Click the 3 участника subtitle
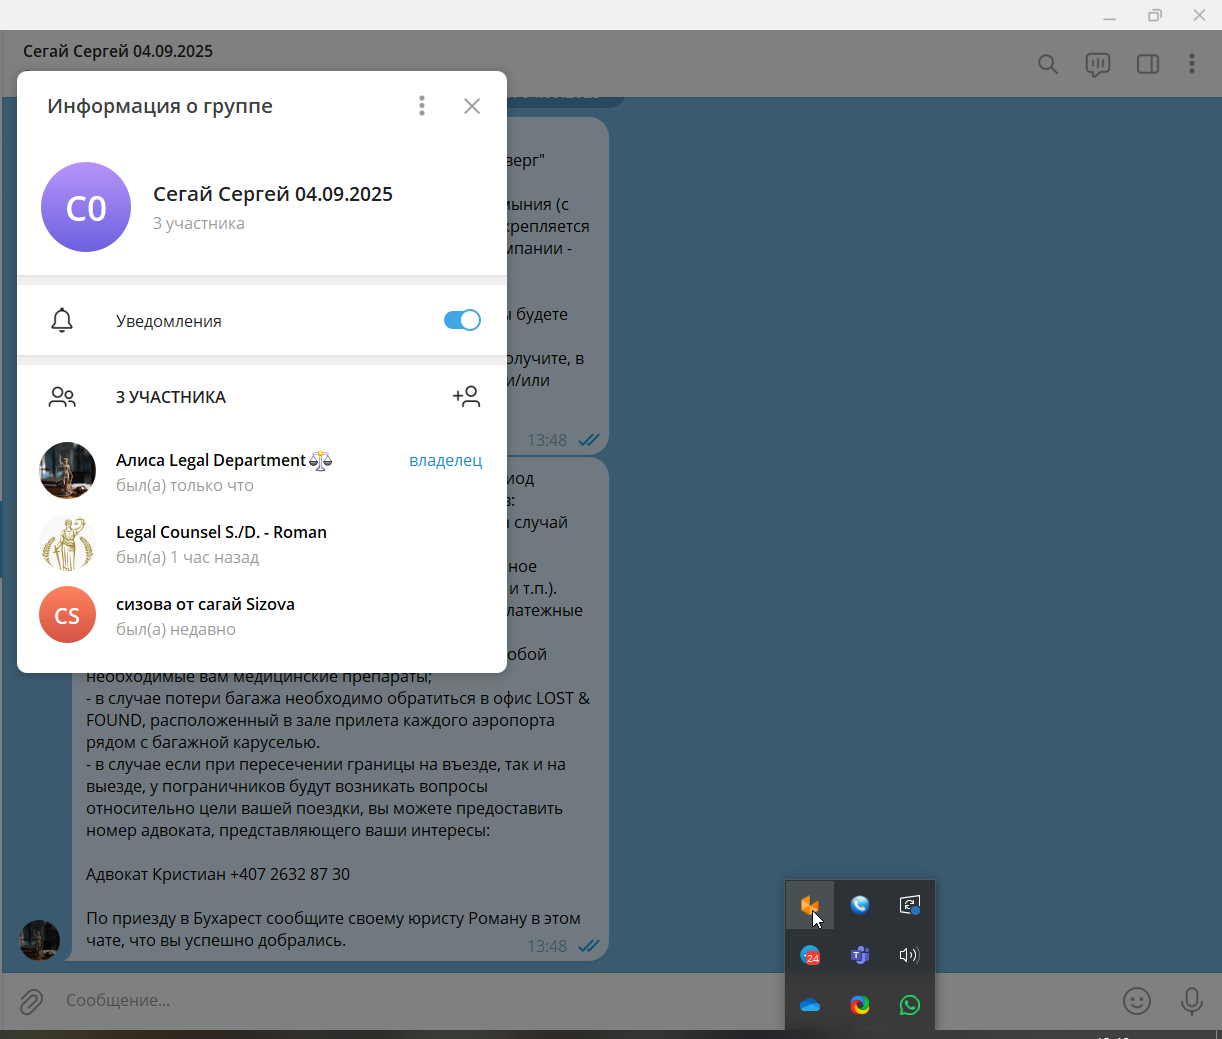The width and height of the screenshot is (1222, 1039). 199,223
